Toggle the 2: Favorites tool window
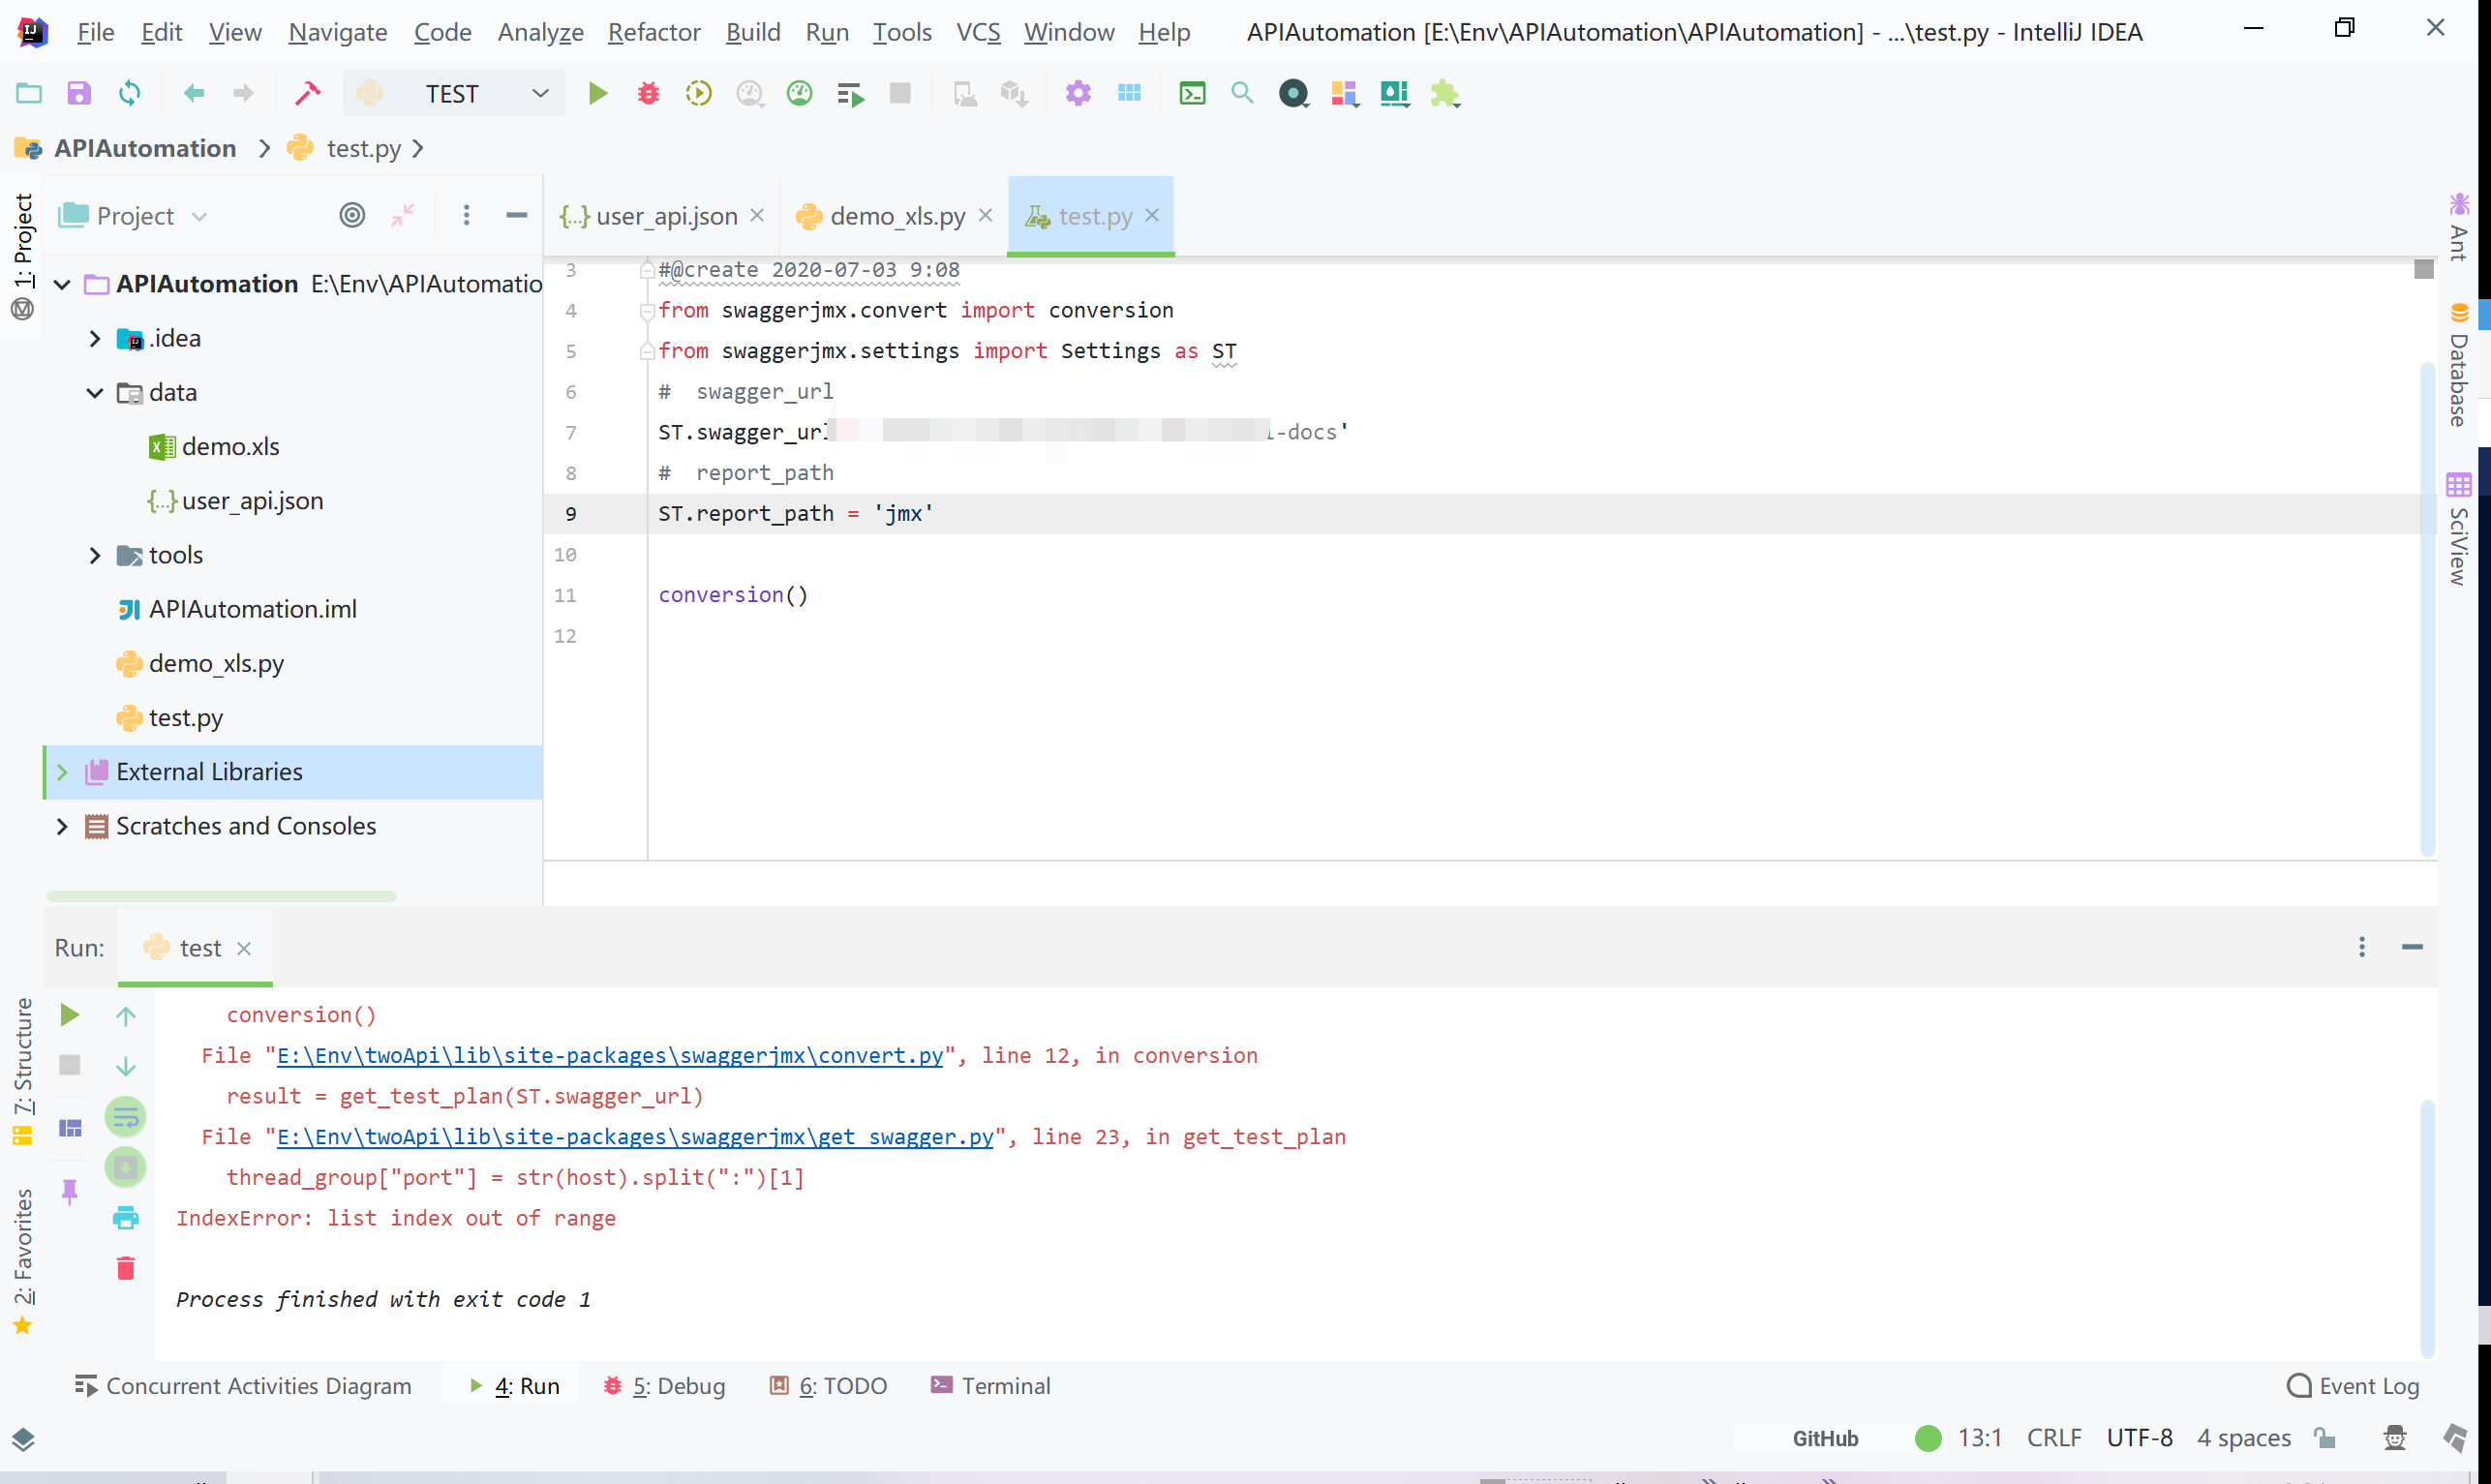The height and width of the screenshot is (1484, 2491). [22, 1262]
